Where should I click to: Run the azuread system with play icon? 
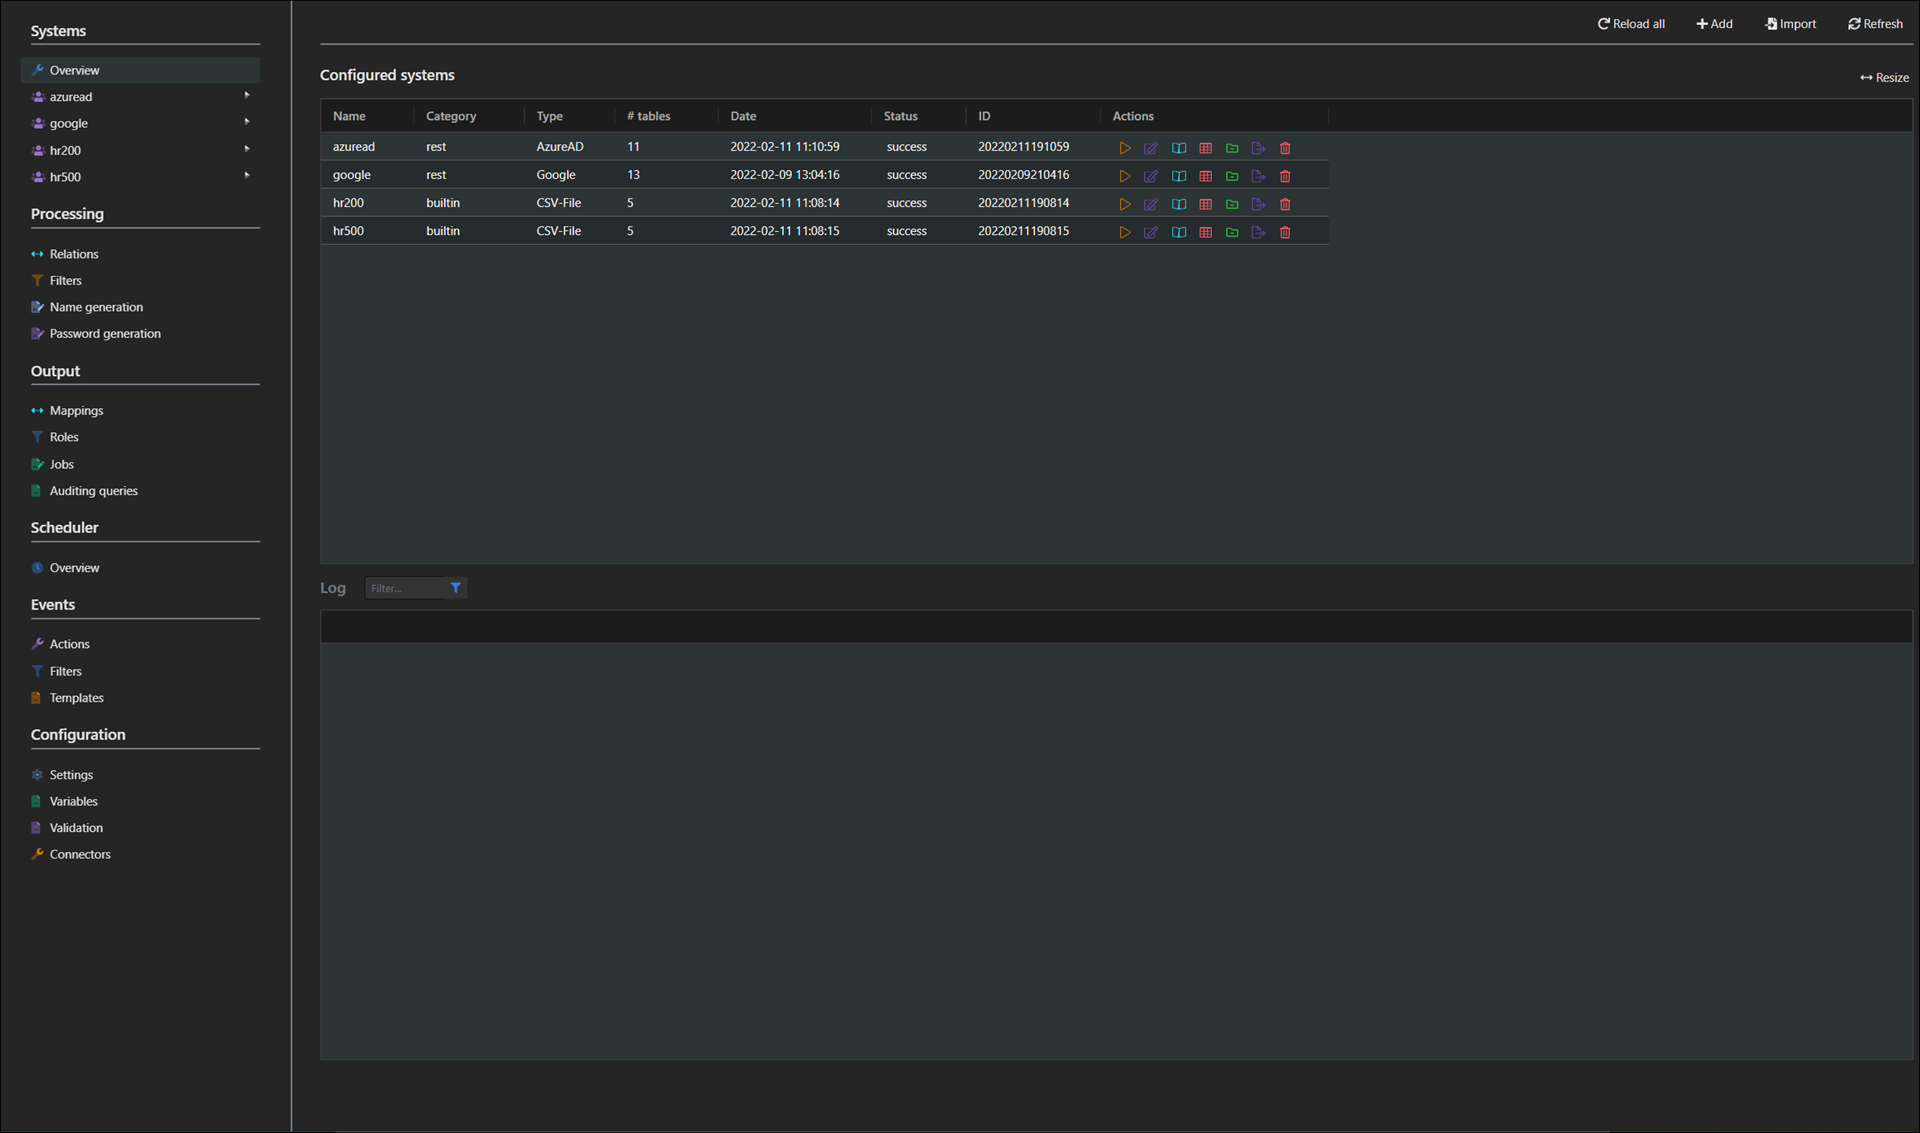coord(1124,148)
